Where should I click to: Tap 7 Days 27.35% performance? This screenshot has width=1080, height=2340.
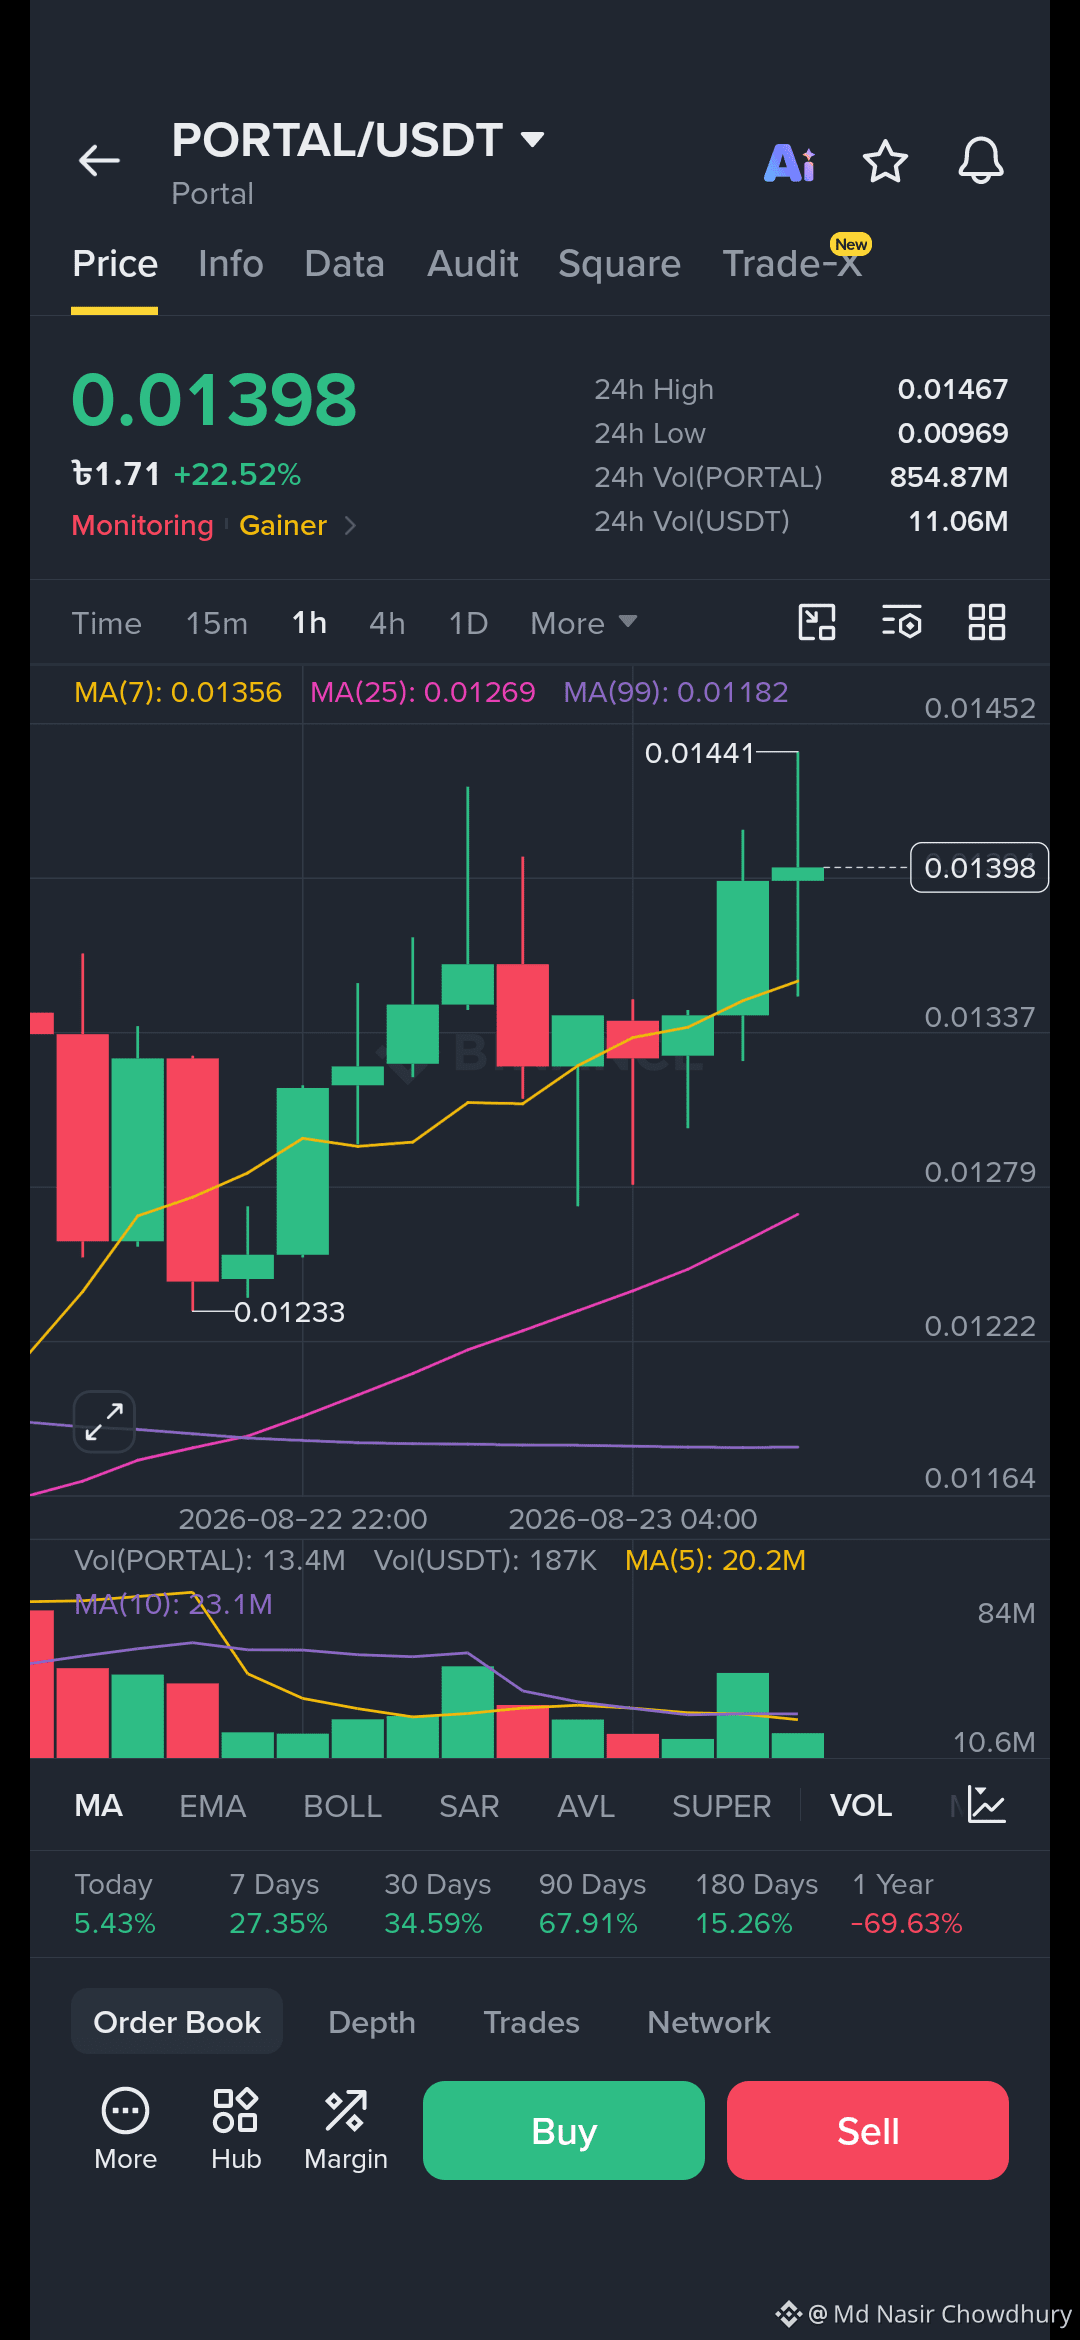[279, 1903]
